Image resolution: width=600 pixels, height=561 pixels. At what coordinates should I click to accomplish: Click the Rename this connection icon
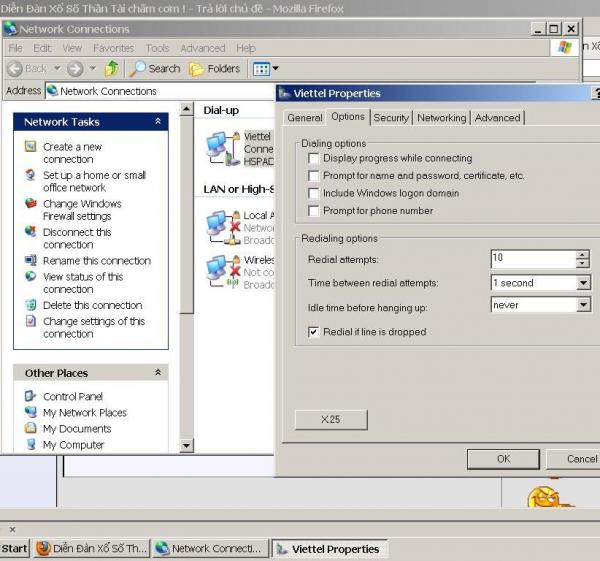(x=31, y=260)
